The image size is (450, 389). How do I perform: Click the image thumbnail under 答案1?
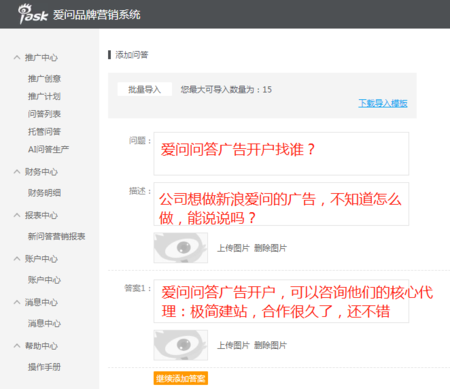click(x=181, y=345)
